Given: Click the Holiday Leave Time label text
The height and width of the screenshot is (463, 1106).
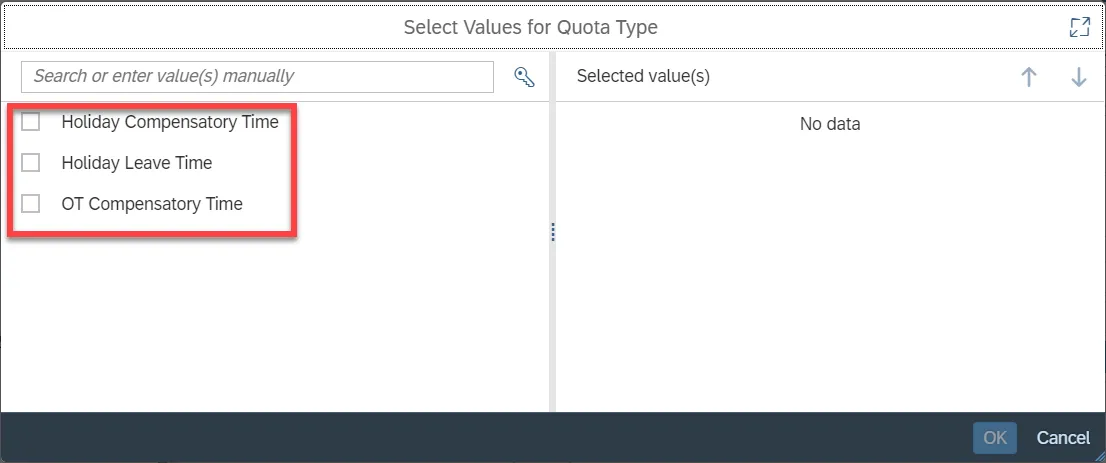Looking at the screenshot, I should pyautogui.click(x=137, y=162).
